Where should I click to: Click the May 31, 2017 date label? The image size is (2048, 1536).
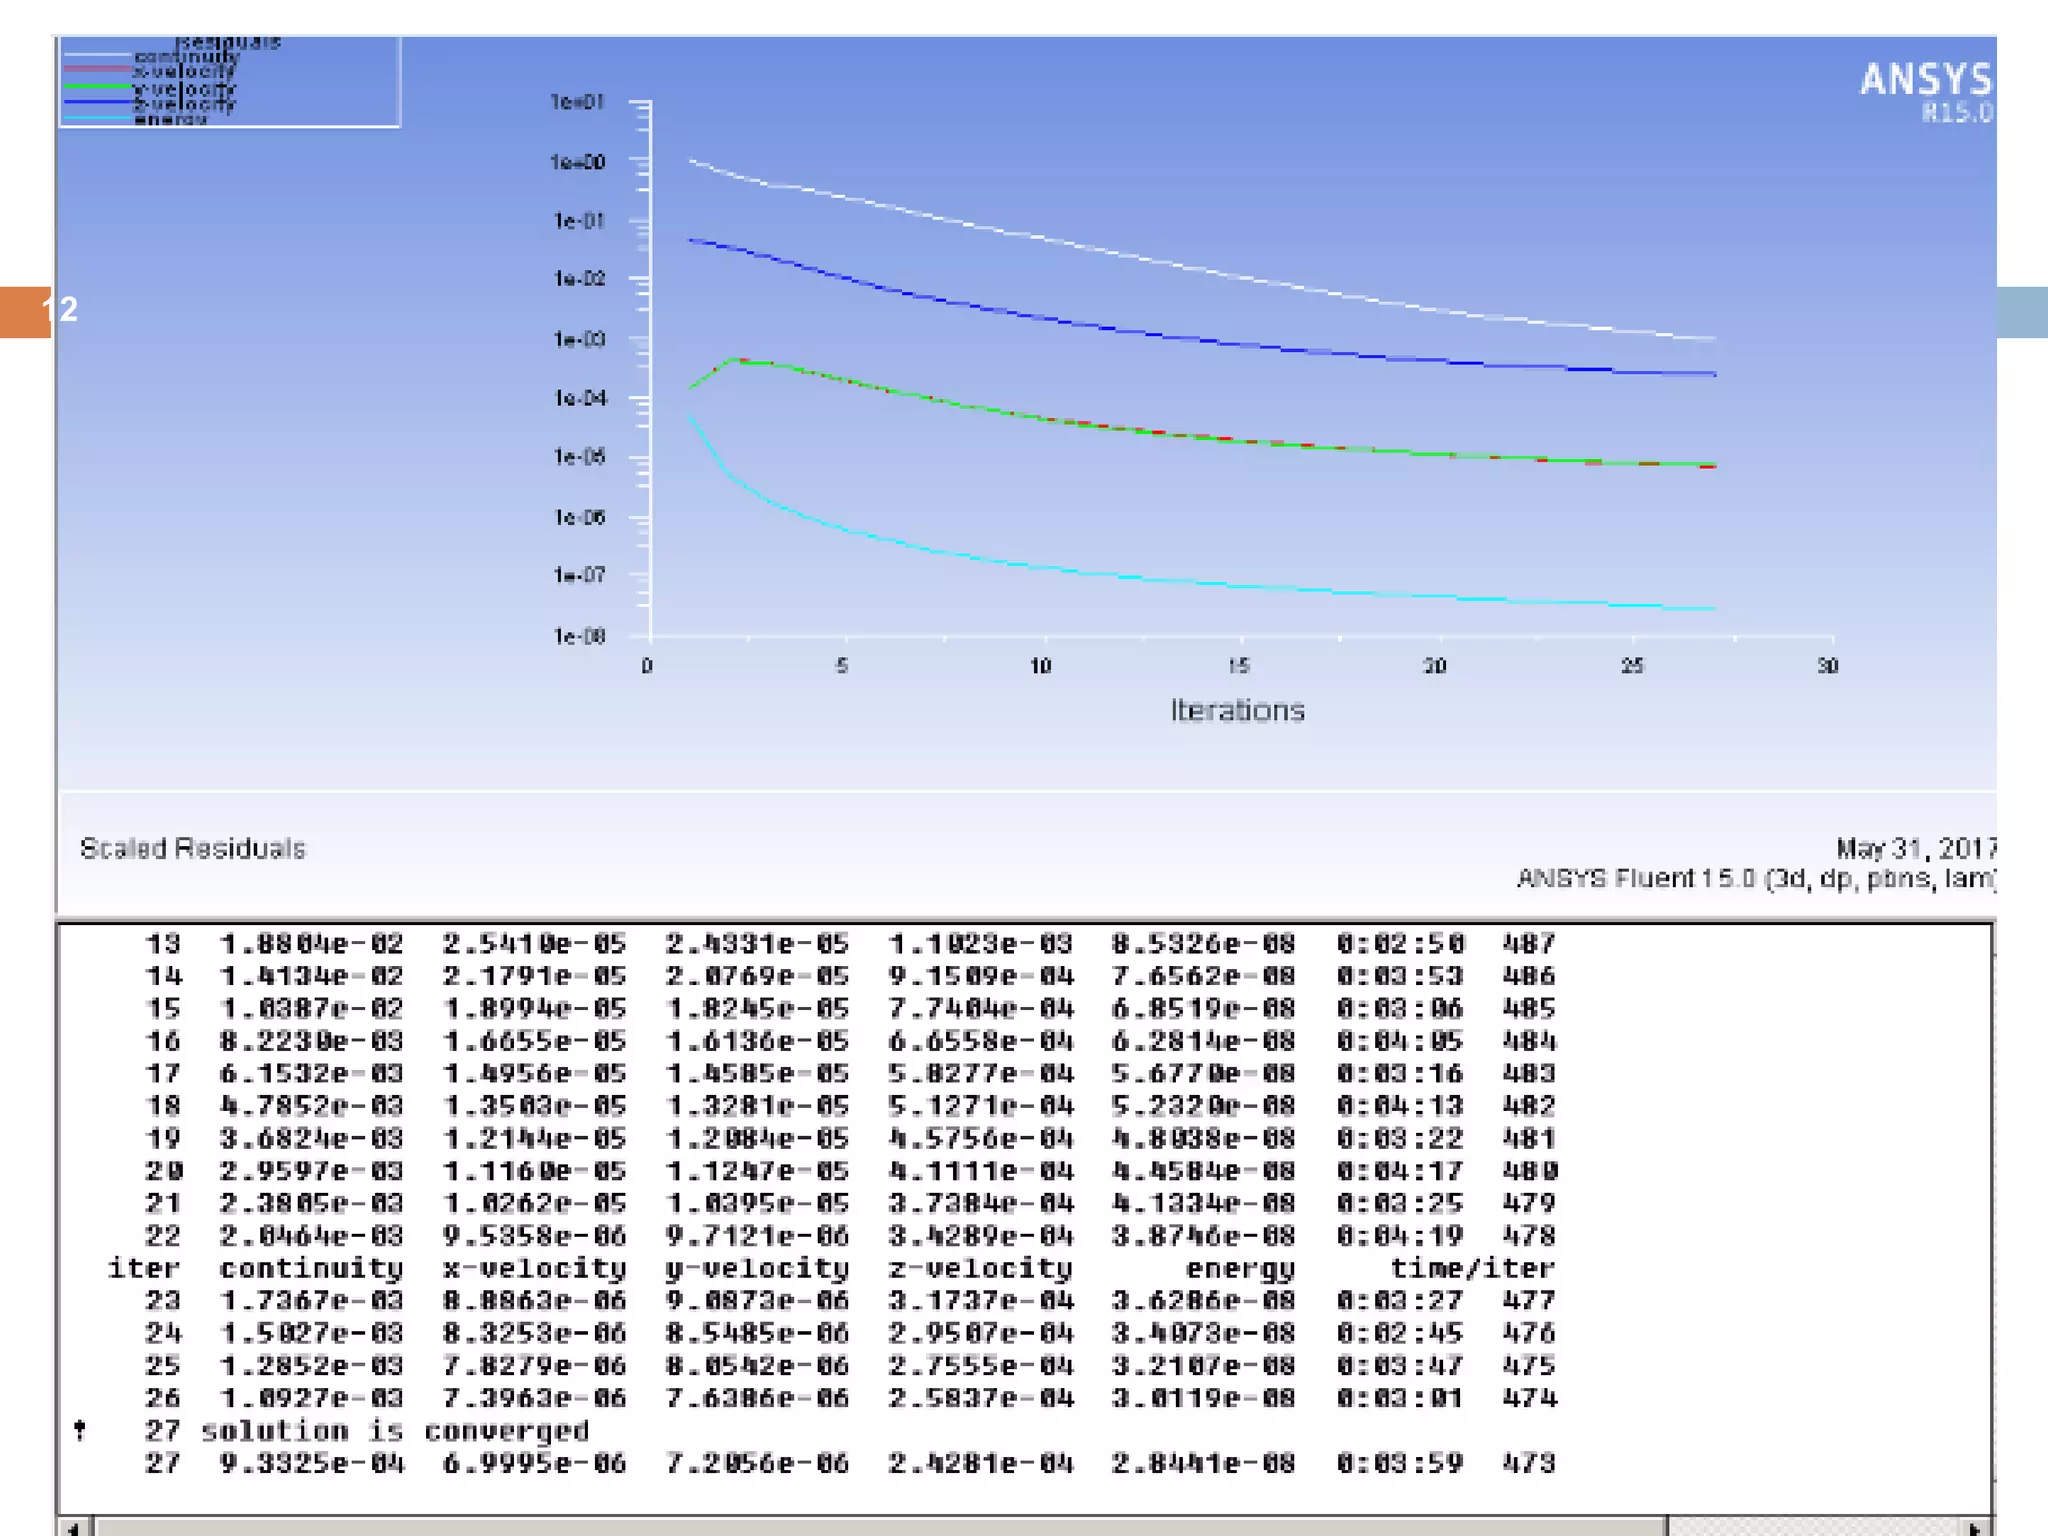click(1915, 849)
